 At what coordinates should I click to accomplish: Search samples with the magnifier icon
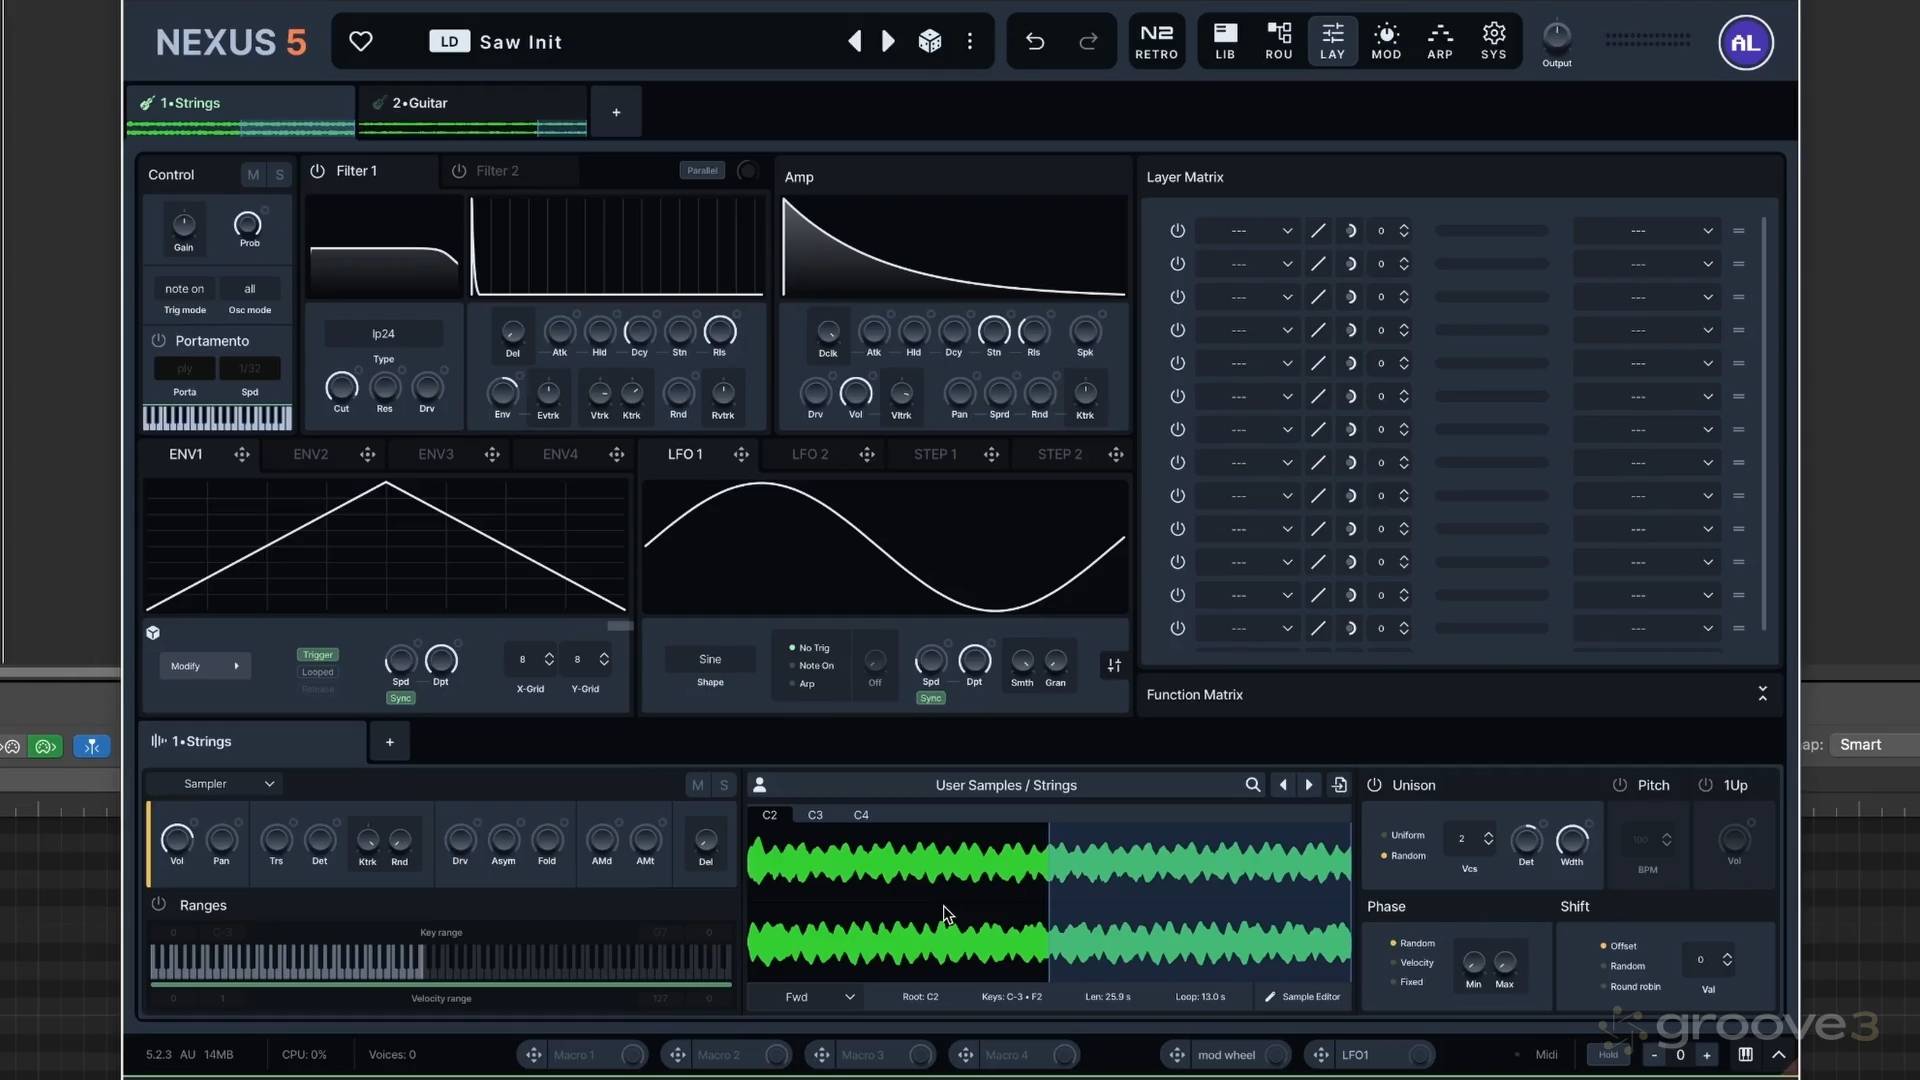[x=1252, y=785]
